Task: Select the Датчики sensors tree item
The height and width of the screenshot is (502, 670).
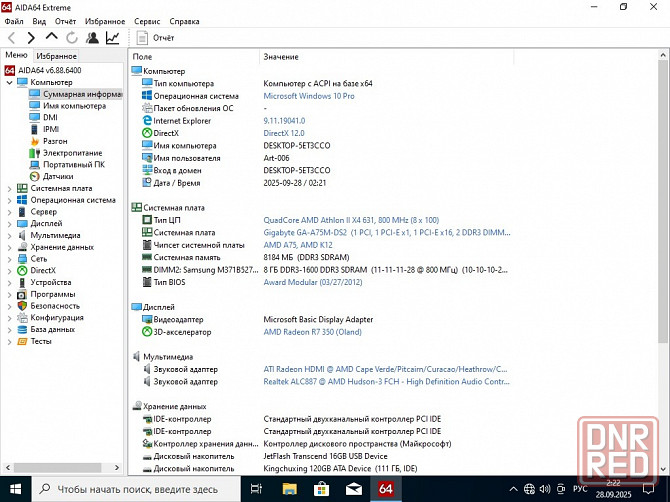Action: tap(57, 176)
